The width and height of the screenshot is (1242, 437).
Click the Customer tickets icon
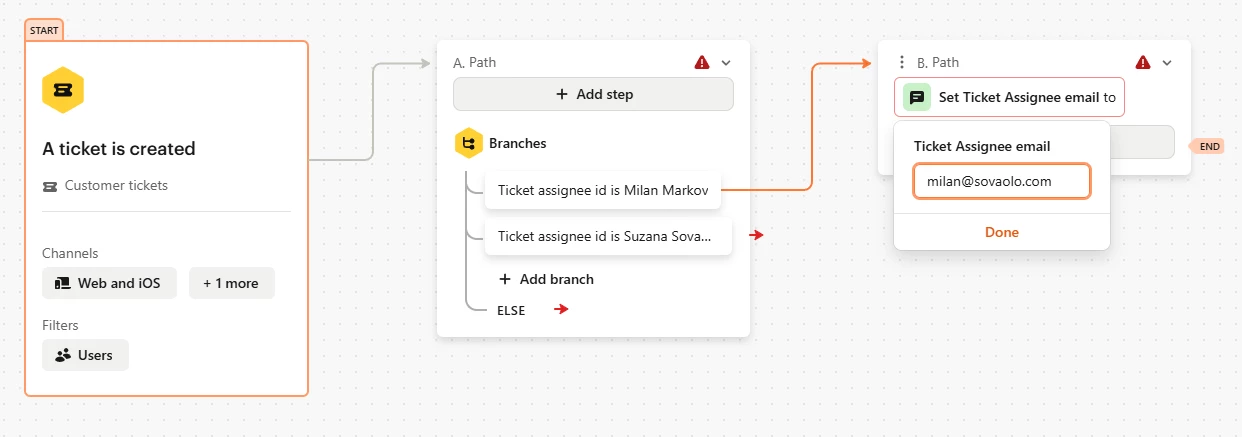tap(50, 186)
